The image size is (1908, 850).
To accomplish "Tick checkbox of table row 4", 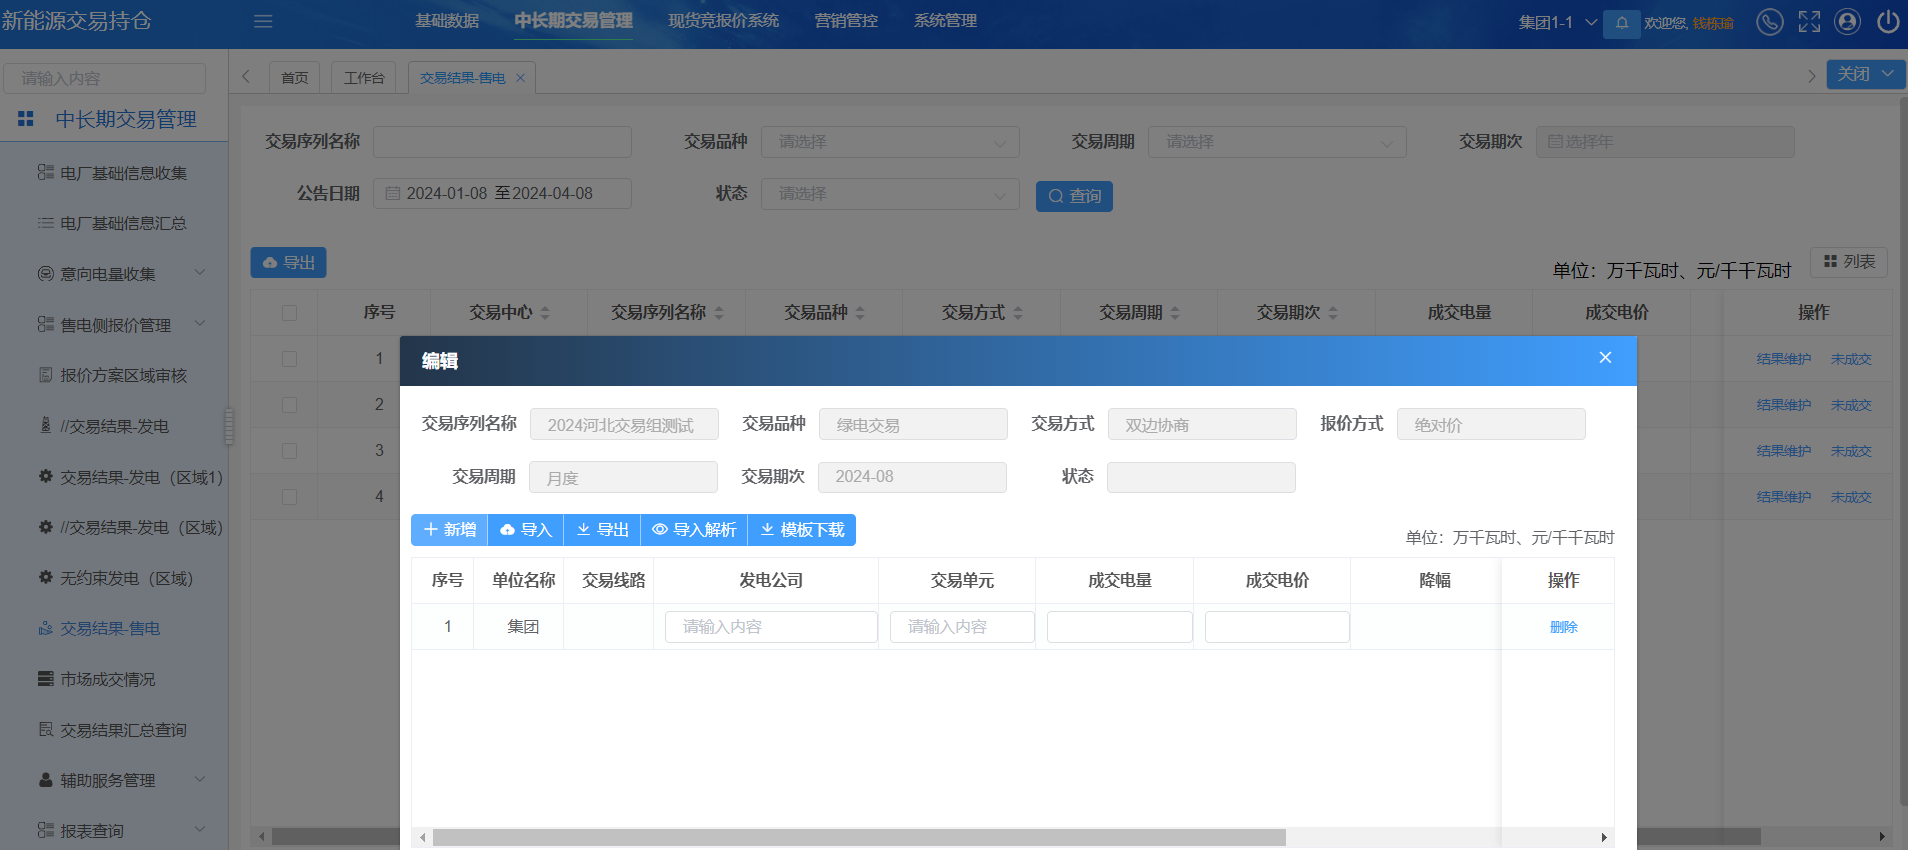I will click(289, 497).
